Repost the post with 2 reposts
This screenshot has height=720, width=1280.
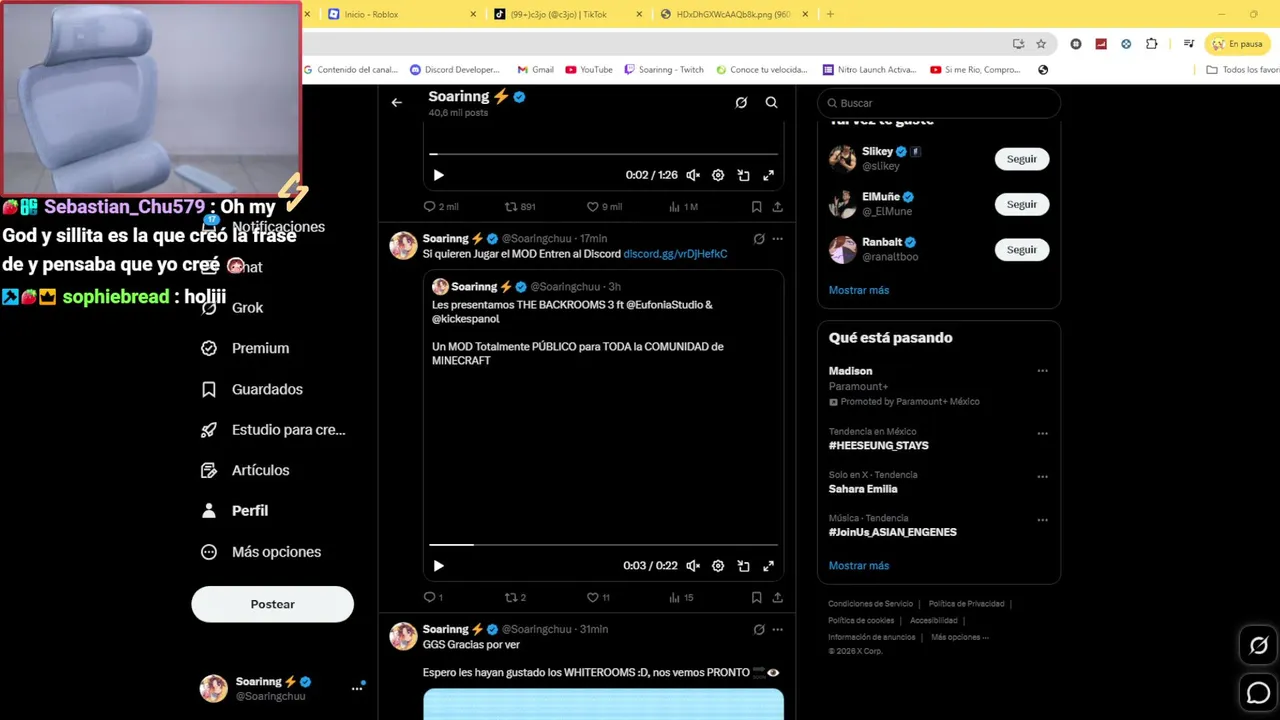click(515, 598)
